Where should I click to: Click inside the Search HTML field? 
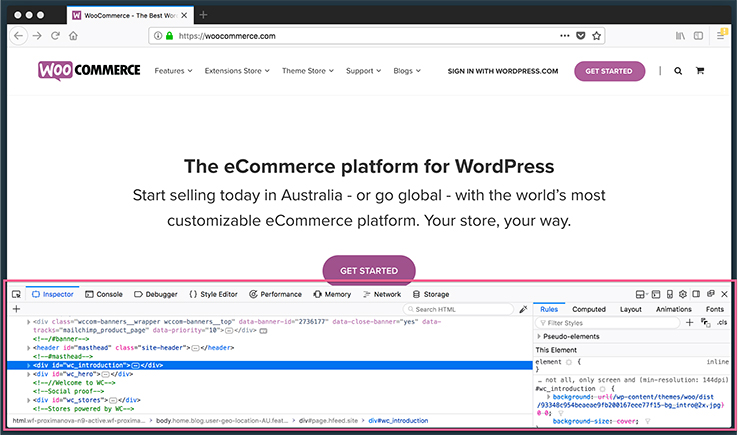(x=458, y=310)
